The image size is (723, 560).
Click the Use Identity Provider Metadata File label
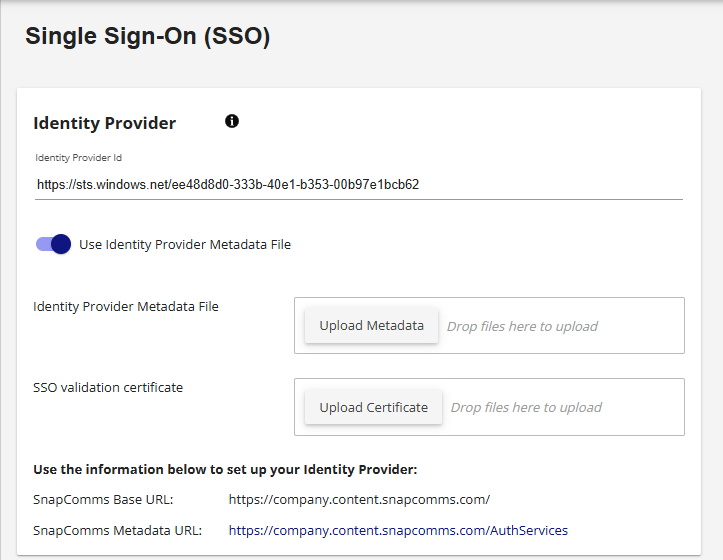185,244
